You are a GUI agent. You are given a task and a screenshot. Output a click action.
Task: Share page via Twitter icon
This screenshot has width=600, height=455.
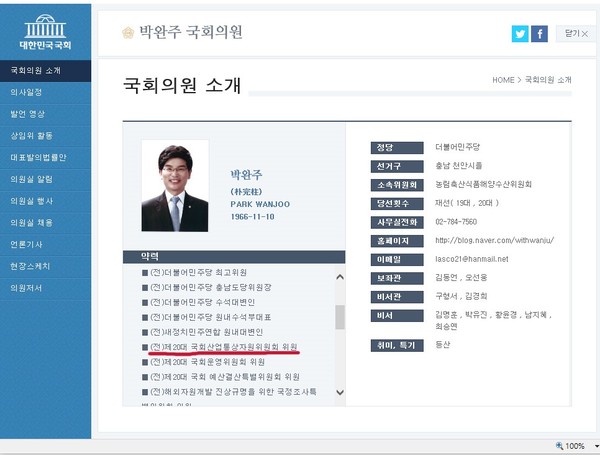pyautogui.click(x=520, y=33)
